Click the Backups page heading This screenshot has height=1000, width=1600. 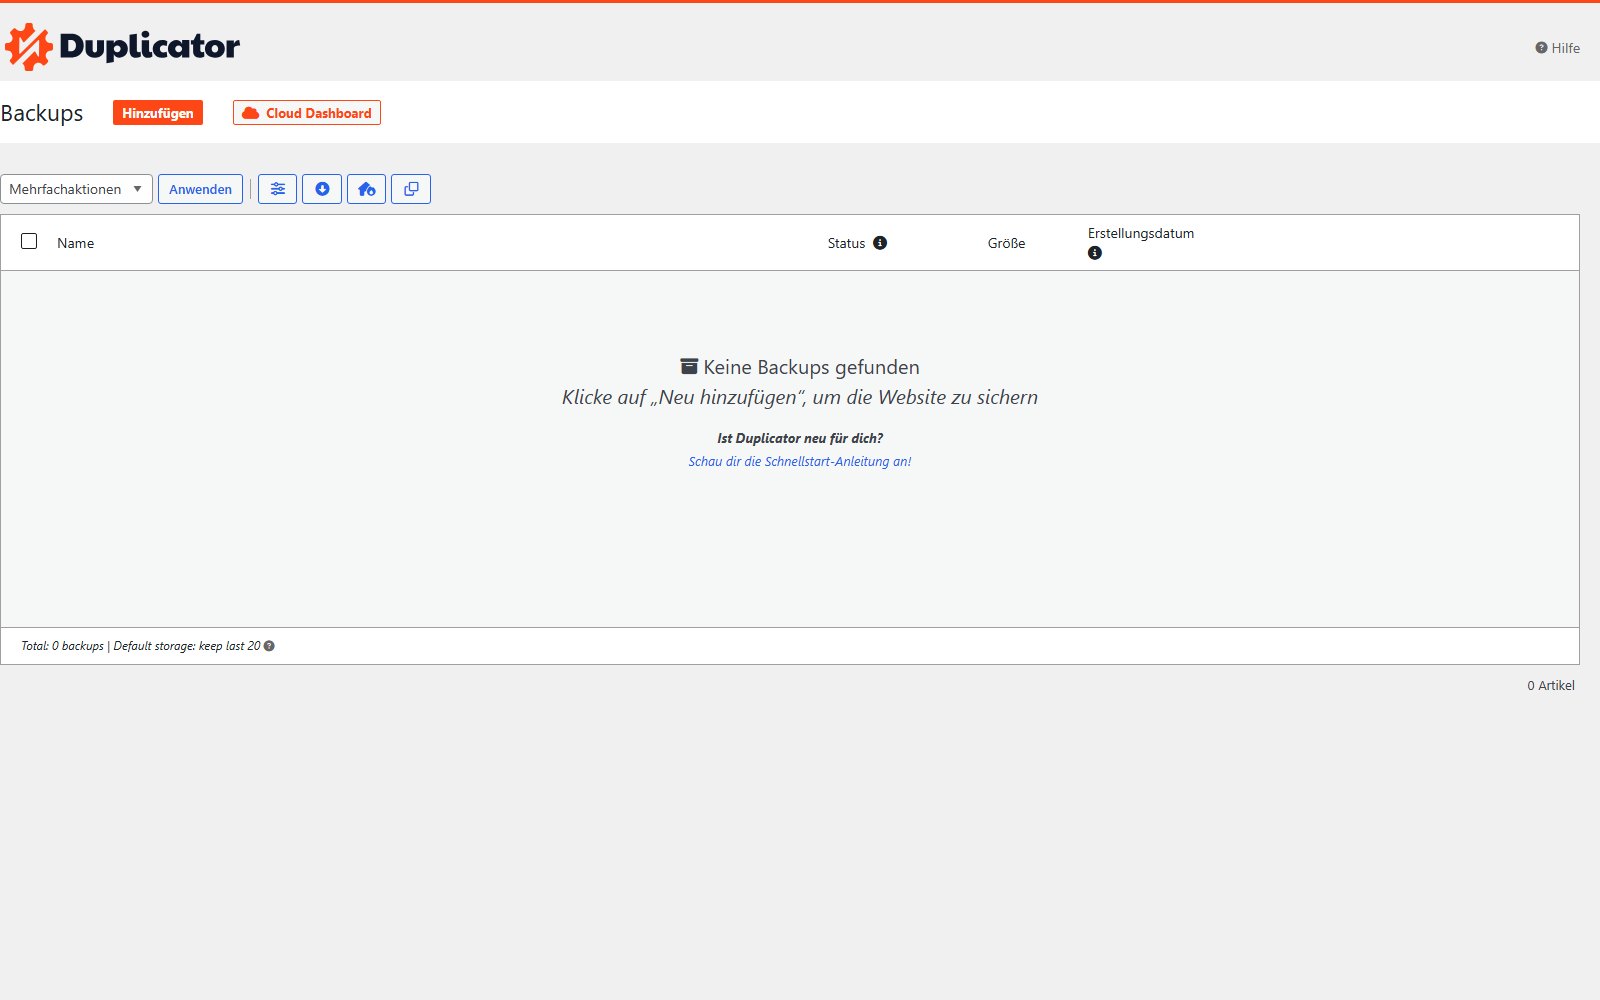[x=42, y=113]
